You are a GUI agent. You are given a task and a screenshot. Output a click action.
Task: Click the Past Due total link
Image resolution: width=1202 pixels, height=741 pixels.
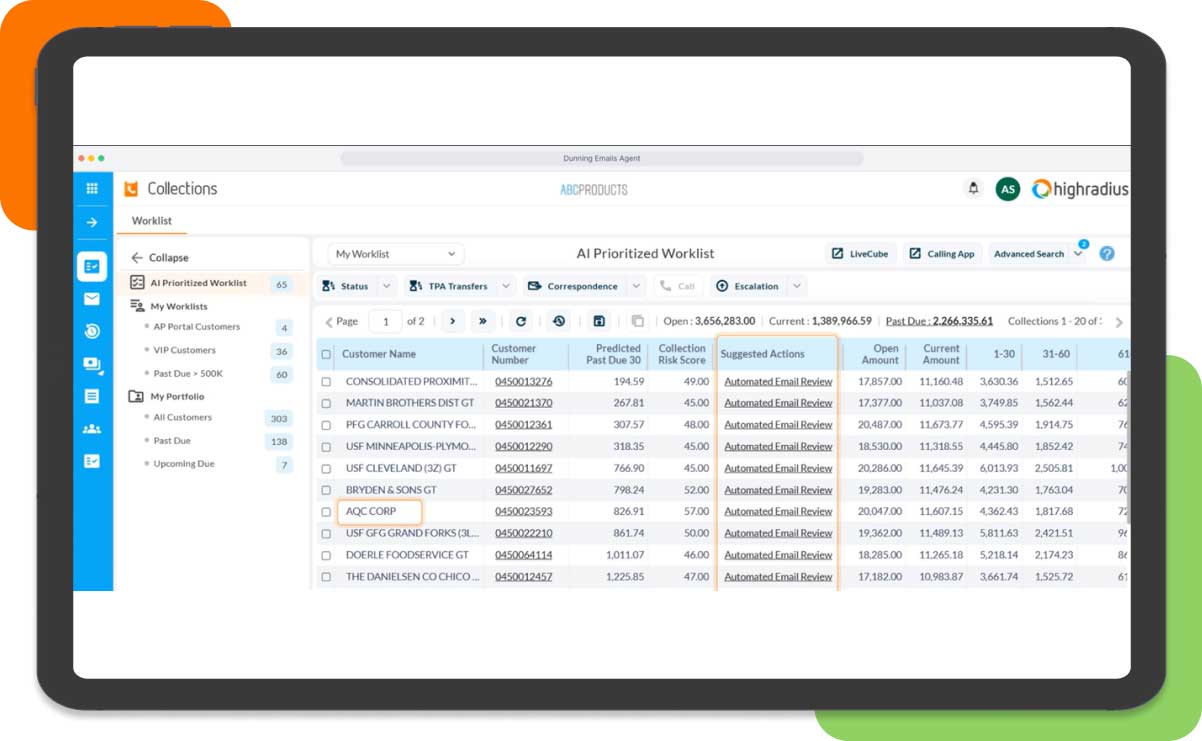point(939,321)
